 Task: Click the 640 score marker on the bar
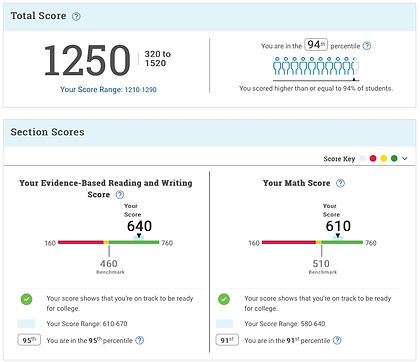coord(139,237)
